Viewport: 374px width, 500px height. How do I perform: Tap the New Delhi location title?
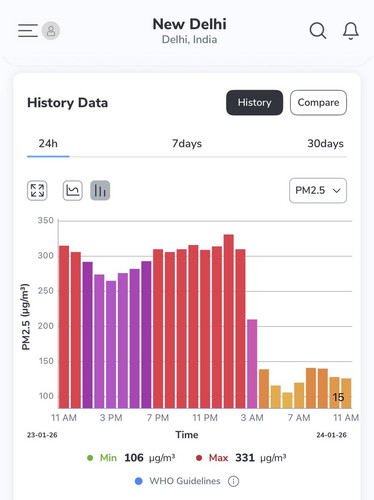click(189, 24)
